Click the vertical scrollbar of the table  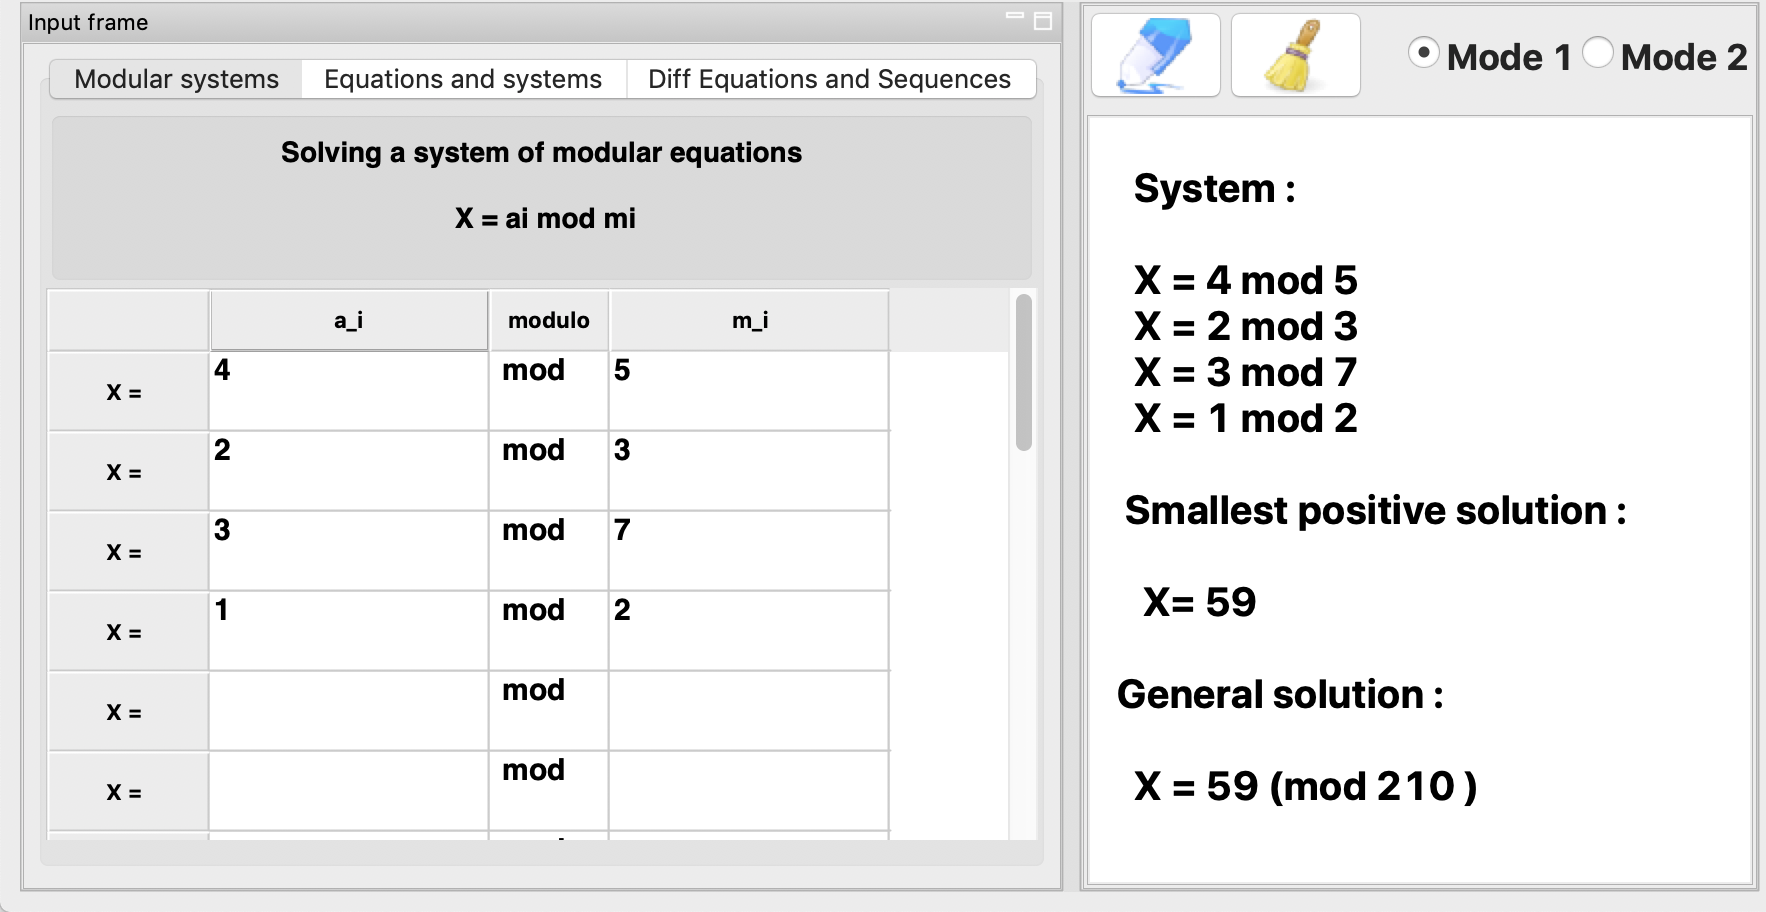tap(1023, 372)
